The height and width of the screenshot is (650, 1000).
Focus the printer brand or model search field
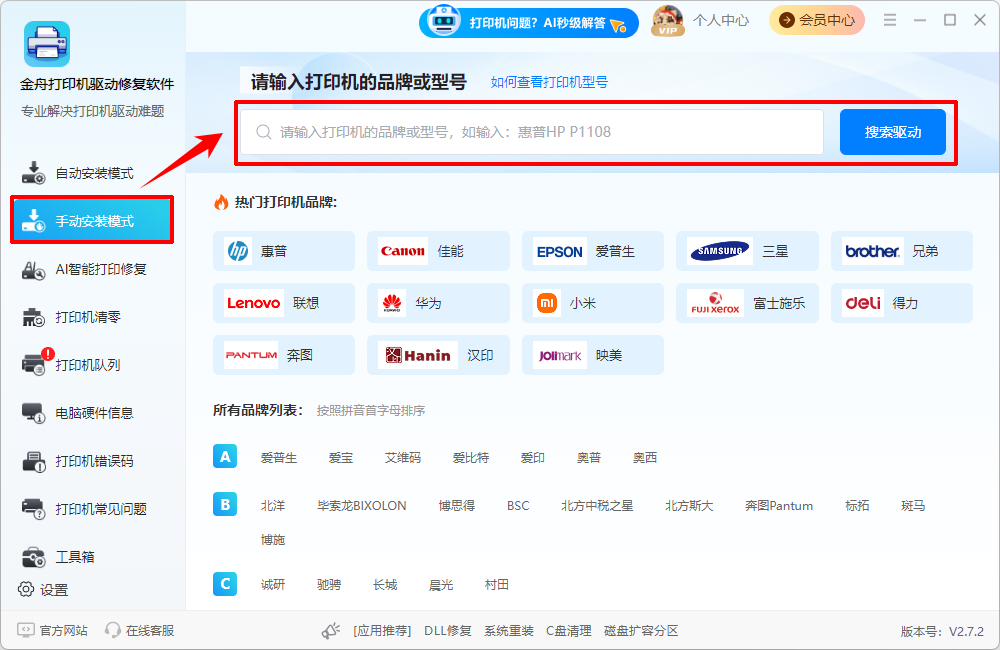(532, 132)
